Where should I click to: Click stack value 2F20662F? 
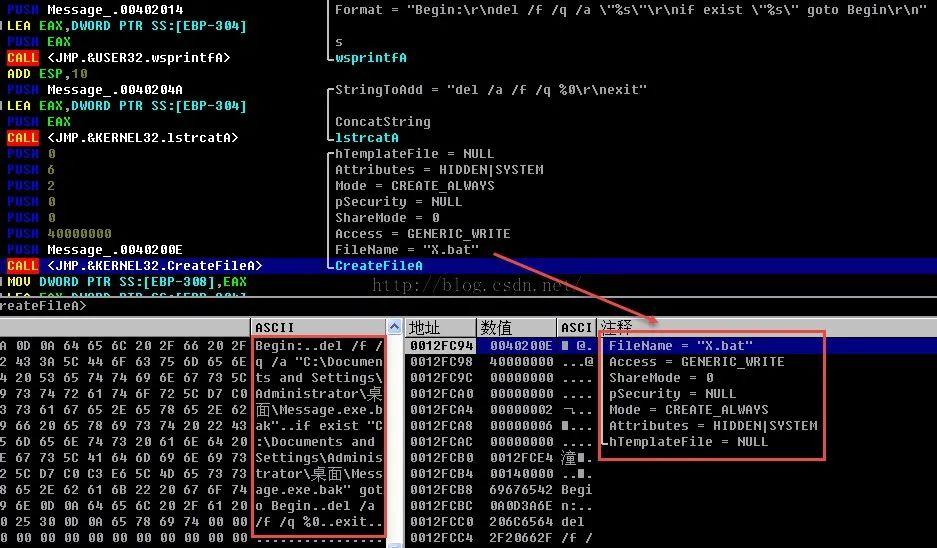[x=521, y=538]
